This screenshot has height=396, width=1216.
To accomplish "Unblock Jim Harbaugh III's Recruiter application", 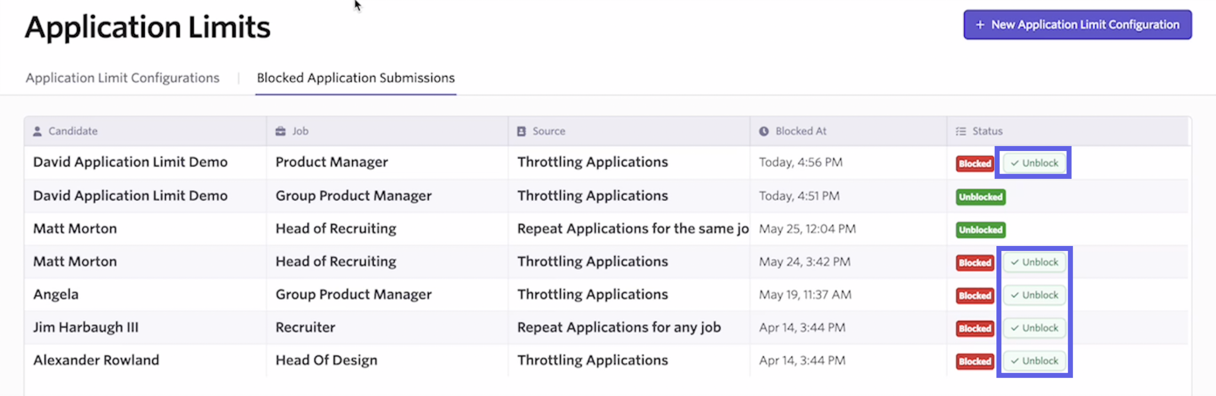I will pos(1035,328).
